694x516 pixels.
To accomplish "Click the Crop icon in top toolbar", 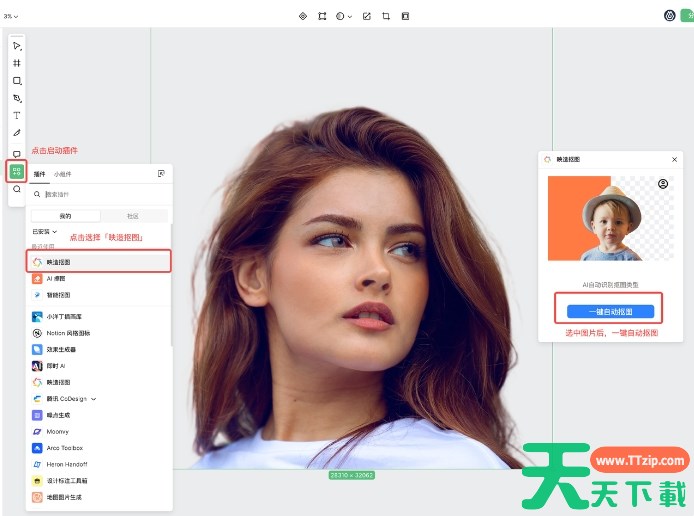I will pos(385,16).
